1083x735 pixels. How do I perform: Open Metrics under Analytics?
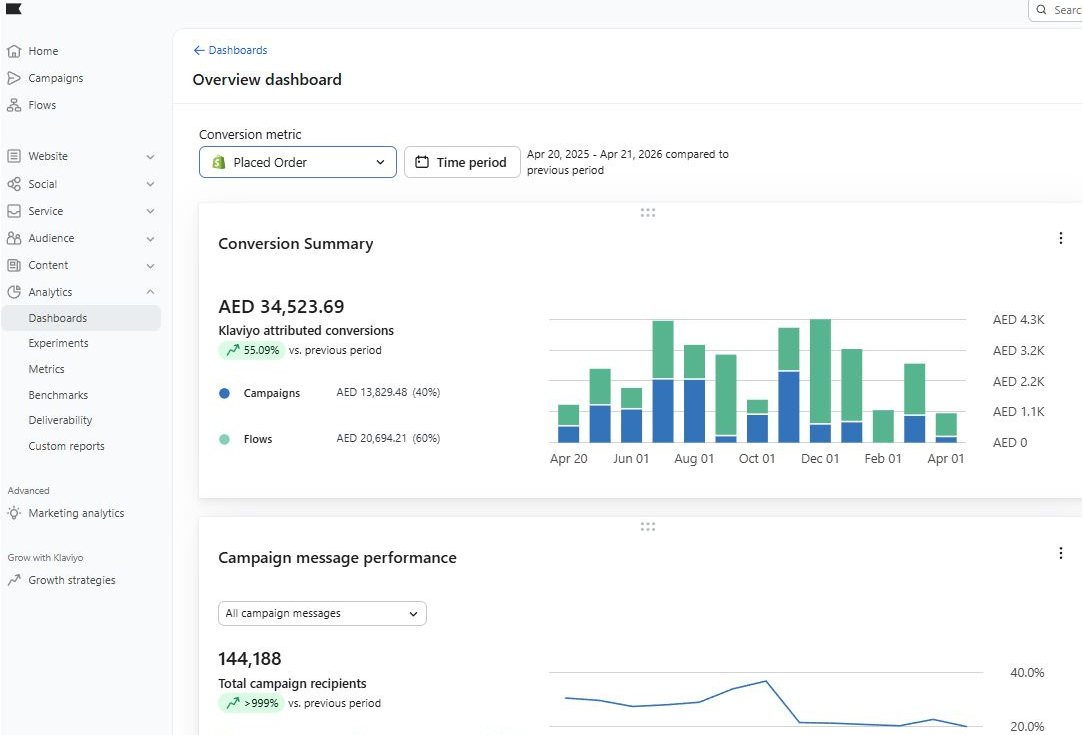(x=46, y=369)
